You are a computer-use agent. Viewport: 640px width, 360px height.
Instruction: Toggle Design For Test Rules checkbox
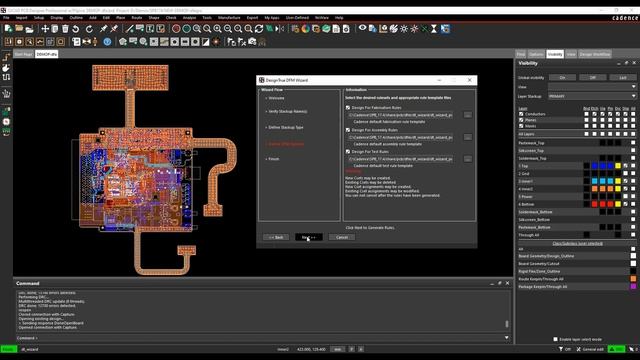[x=348, y=151]
